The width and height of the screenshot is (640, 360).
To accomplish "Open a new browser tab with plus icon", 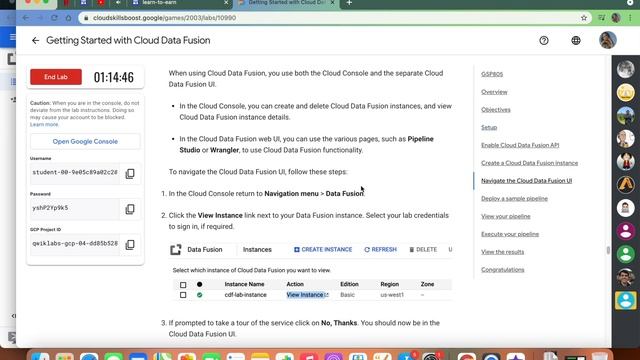I will click(349, 3).
